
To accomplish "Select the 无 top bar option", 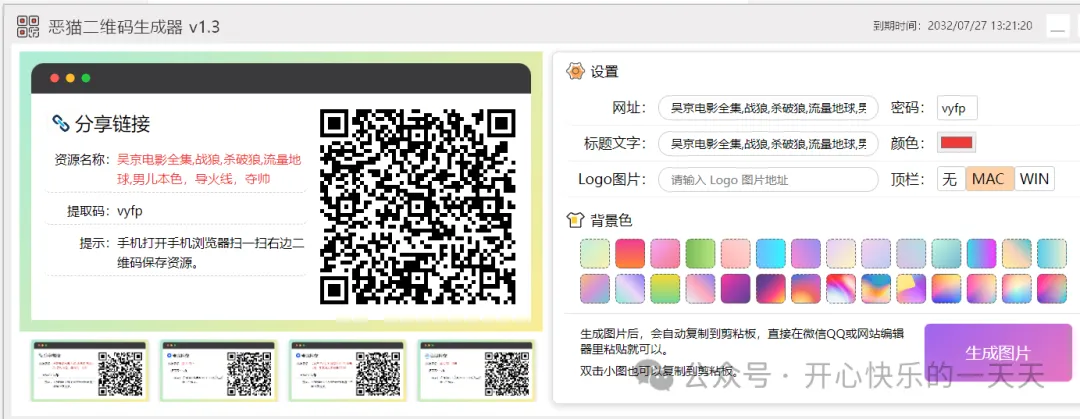I will [x=951, y=179].
